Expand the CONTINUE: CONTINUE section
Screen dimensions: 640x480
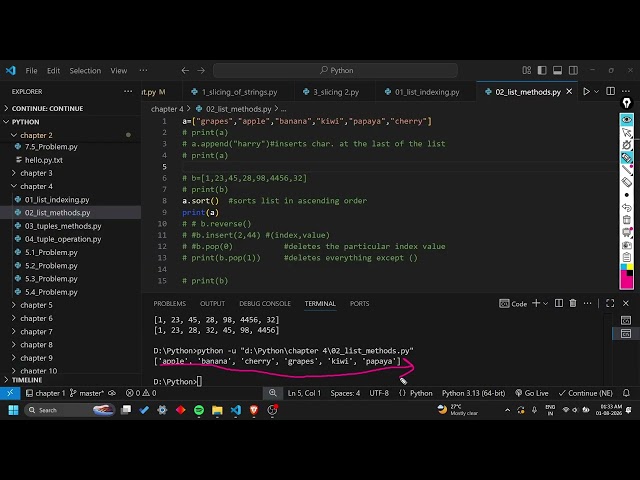pyautogui.click(x=47, y=108)
